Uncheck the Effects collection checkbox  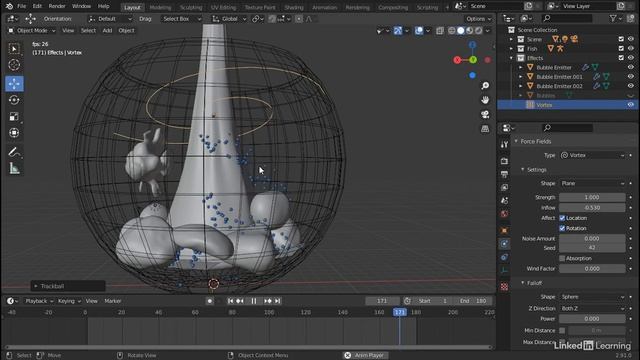pos(621,58)
